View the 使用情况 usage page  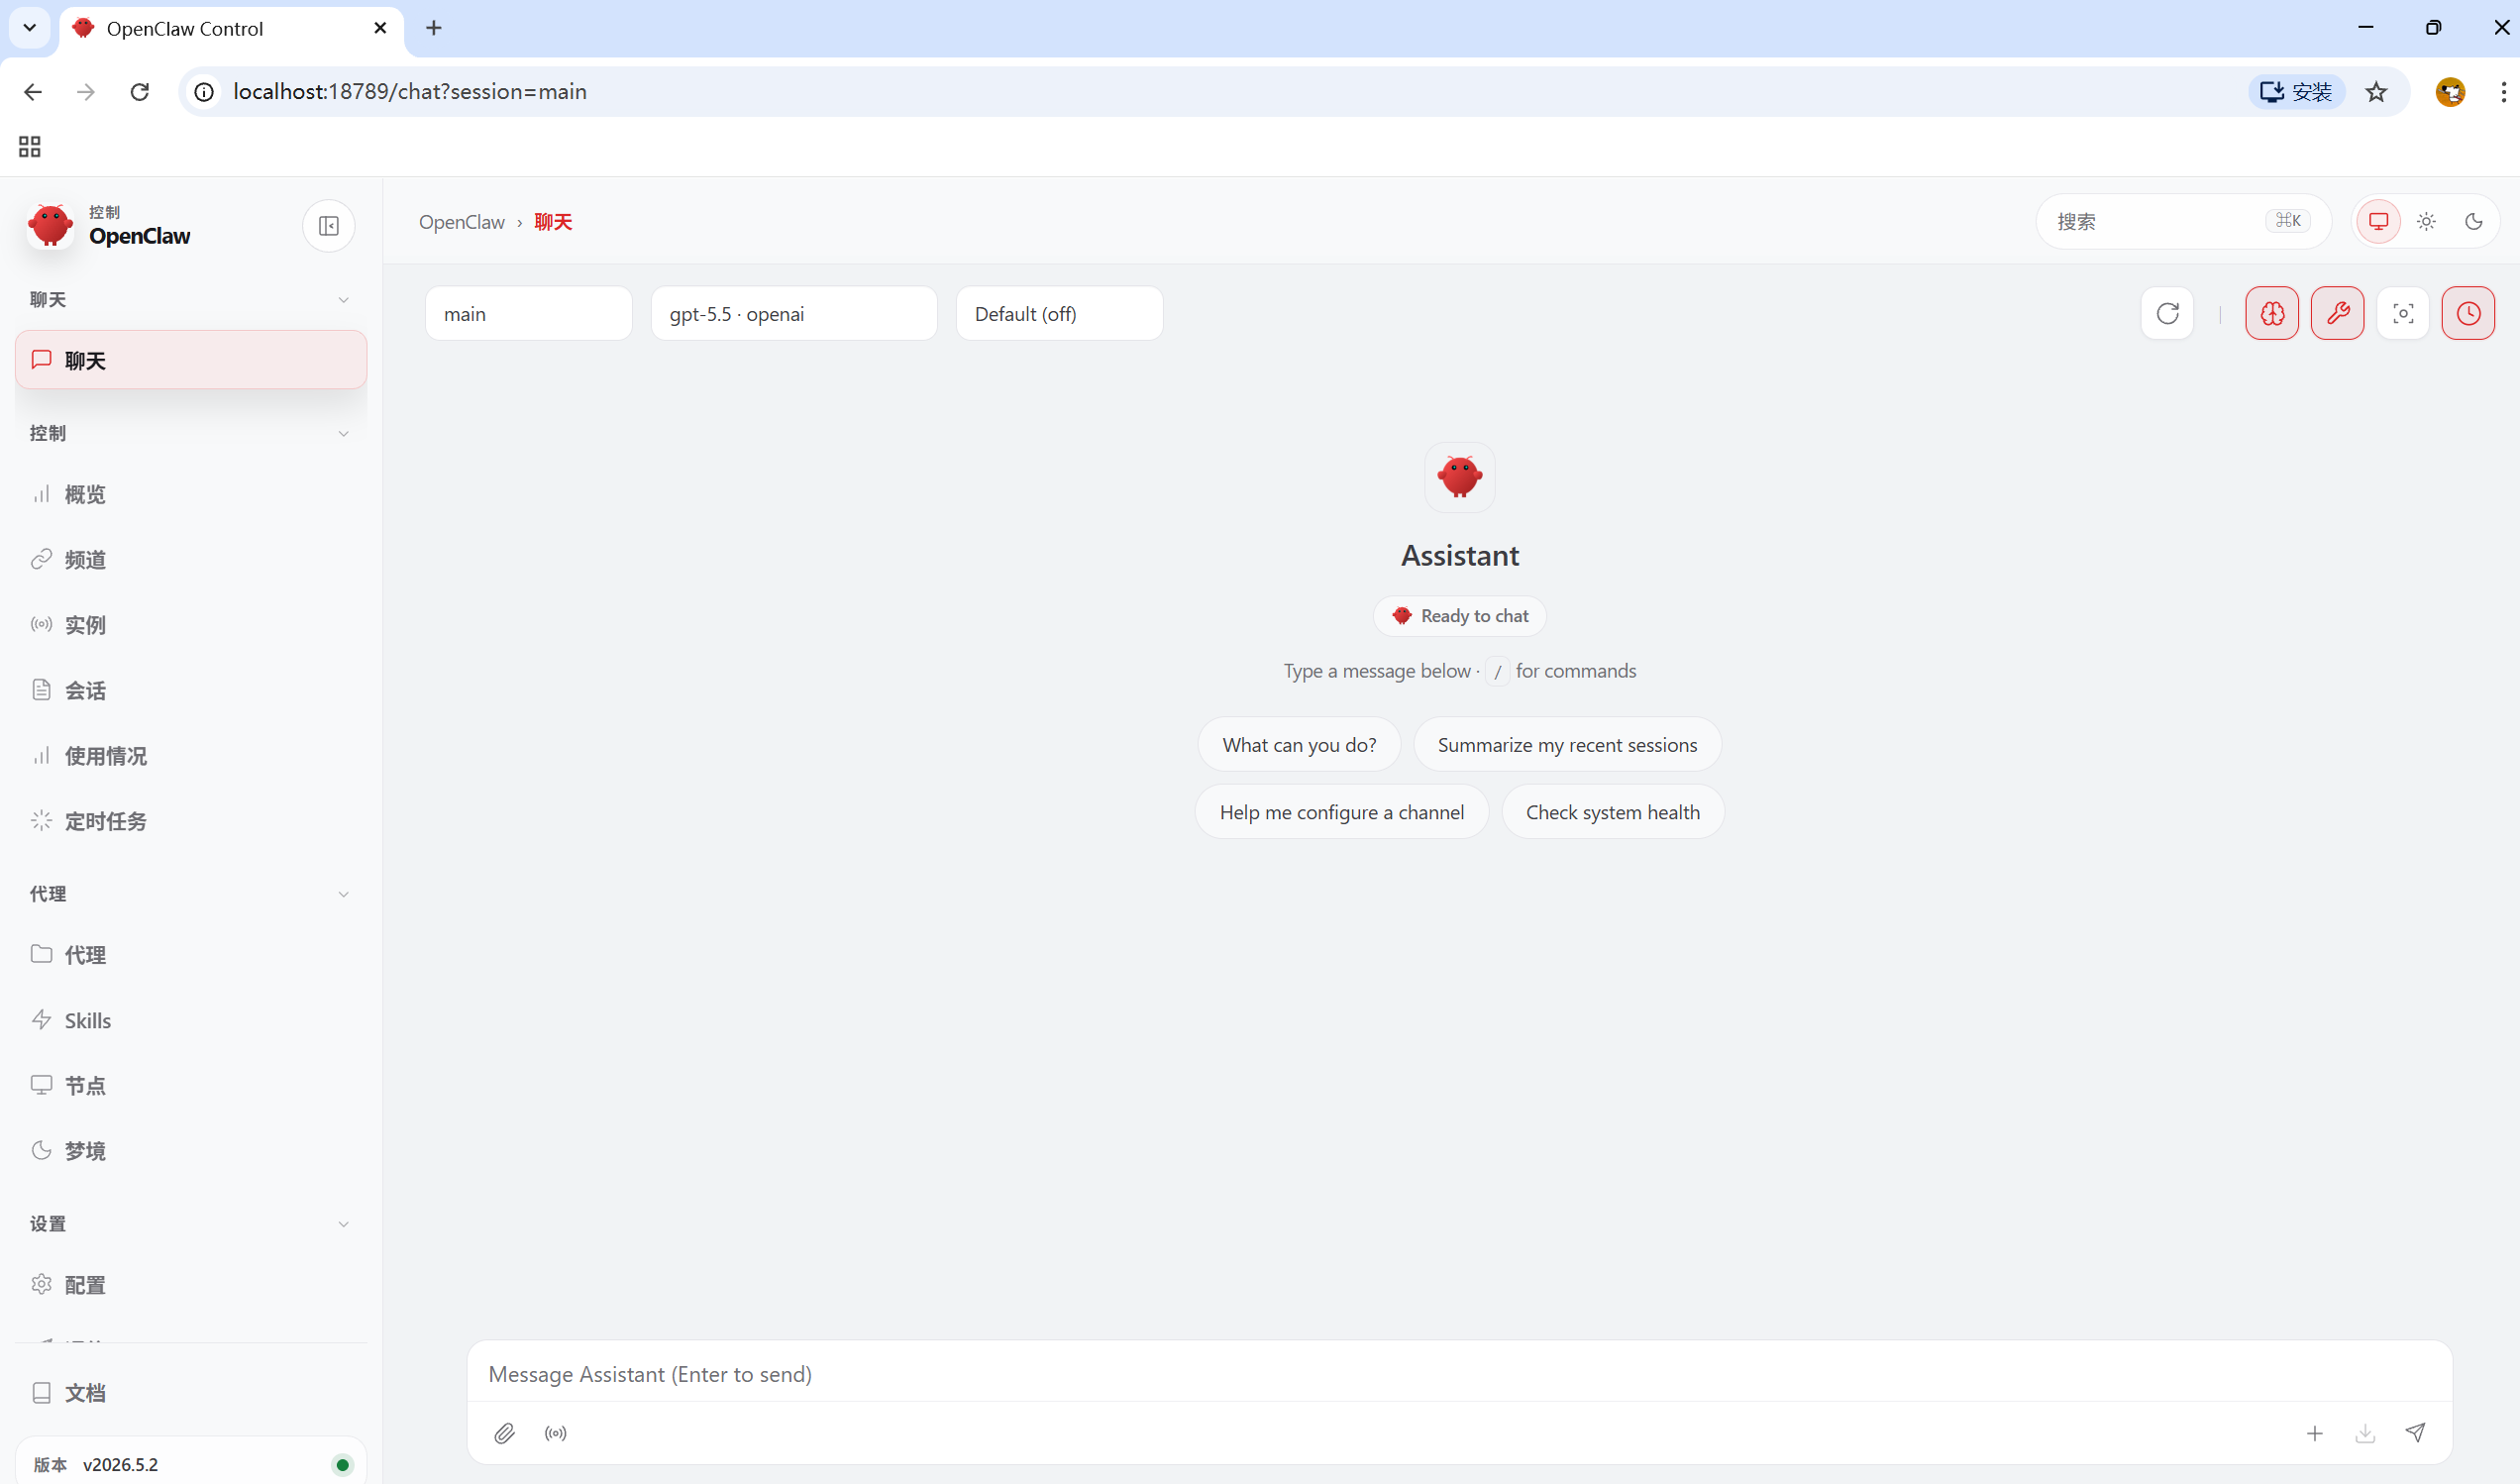coord(191,756)
